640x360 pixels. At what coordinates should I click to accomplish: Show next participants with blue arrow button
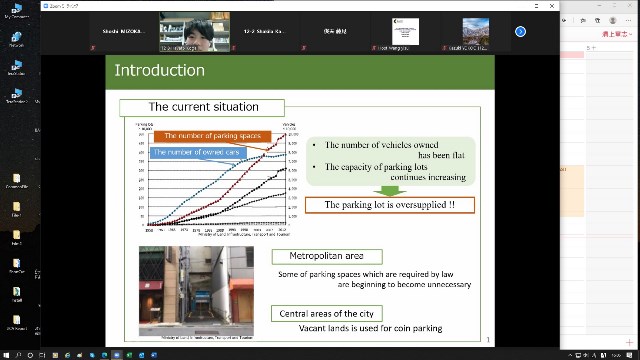pyautogui.click(x=520, y=31)
